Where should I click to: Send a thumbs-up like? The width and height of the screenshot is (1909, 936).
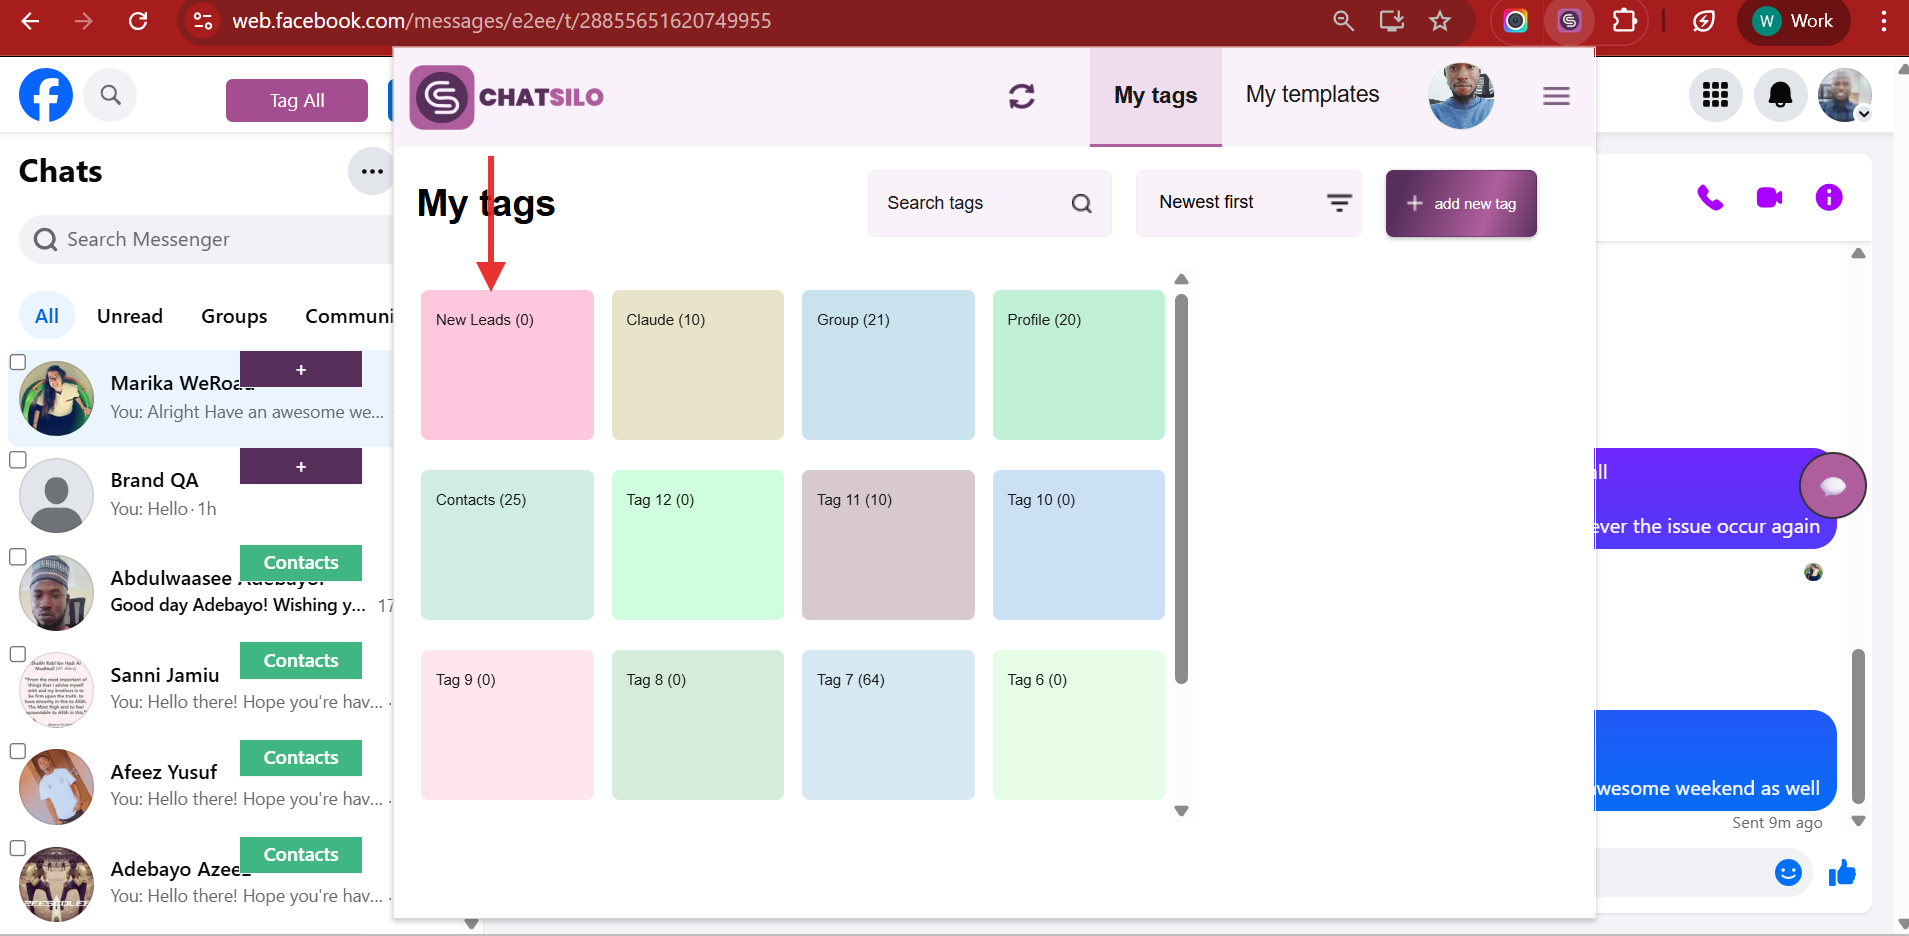click(1841, 873)
